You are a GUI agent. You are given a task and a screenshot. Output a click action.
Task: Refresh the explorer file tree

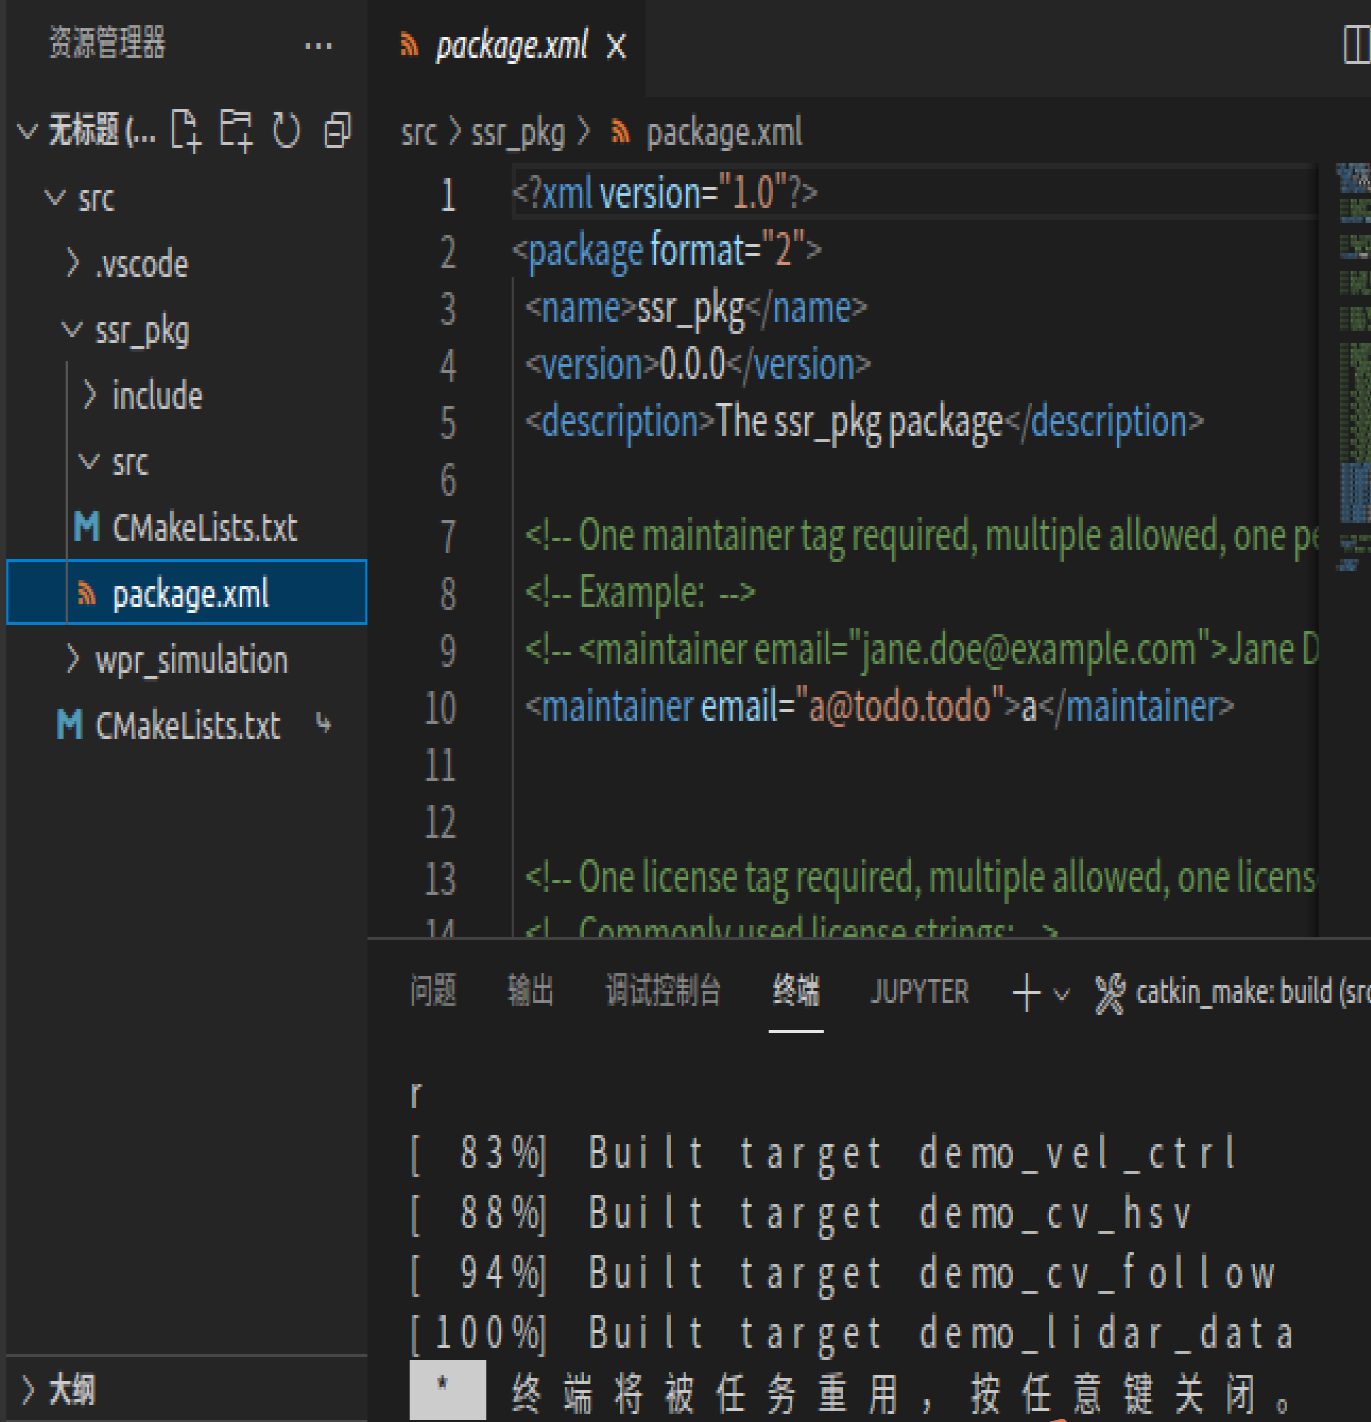287,131
